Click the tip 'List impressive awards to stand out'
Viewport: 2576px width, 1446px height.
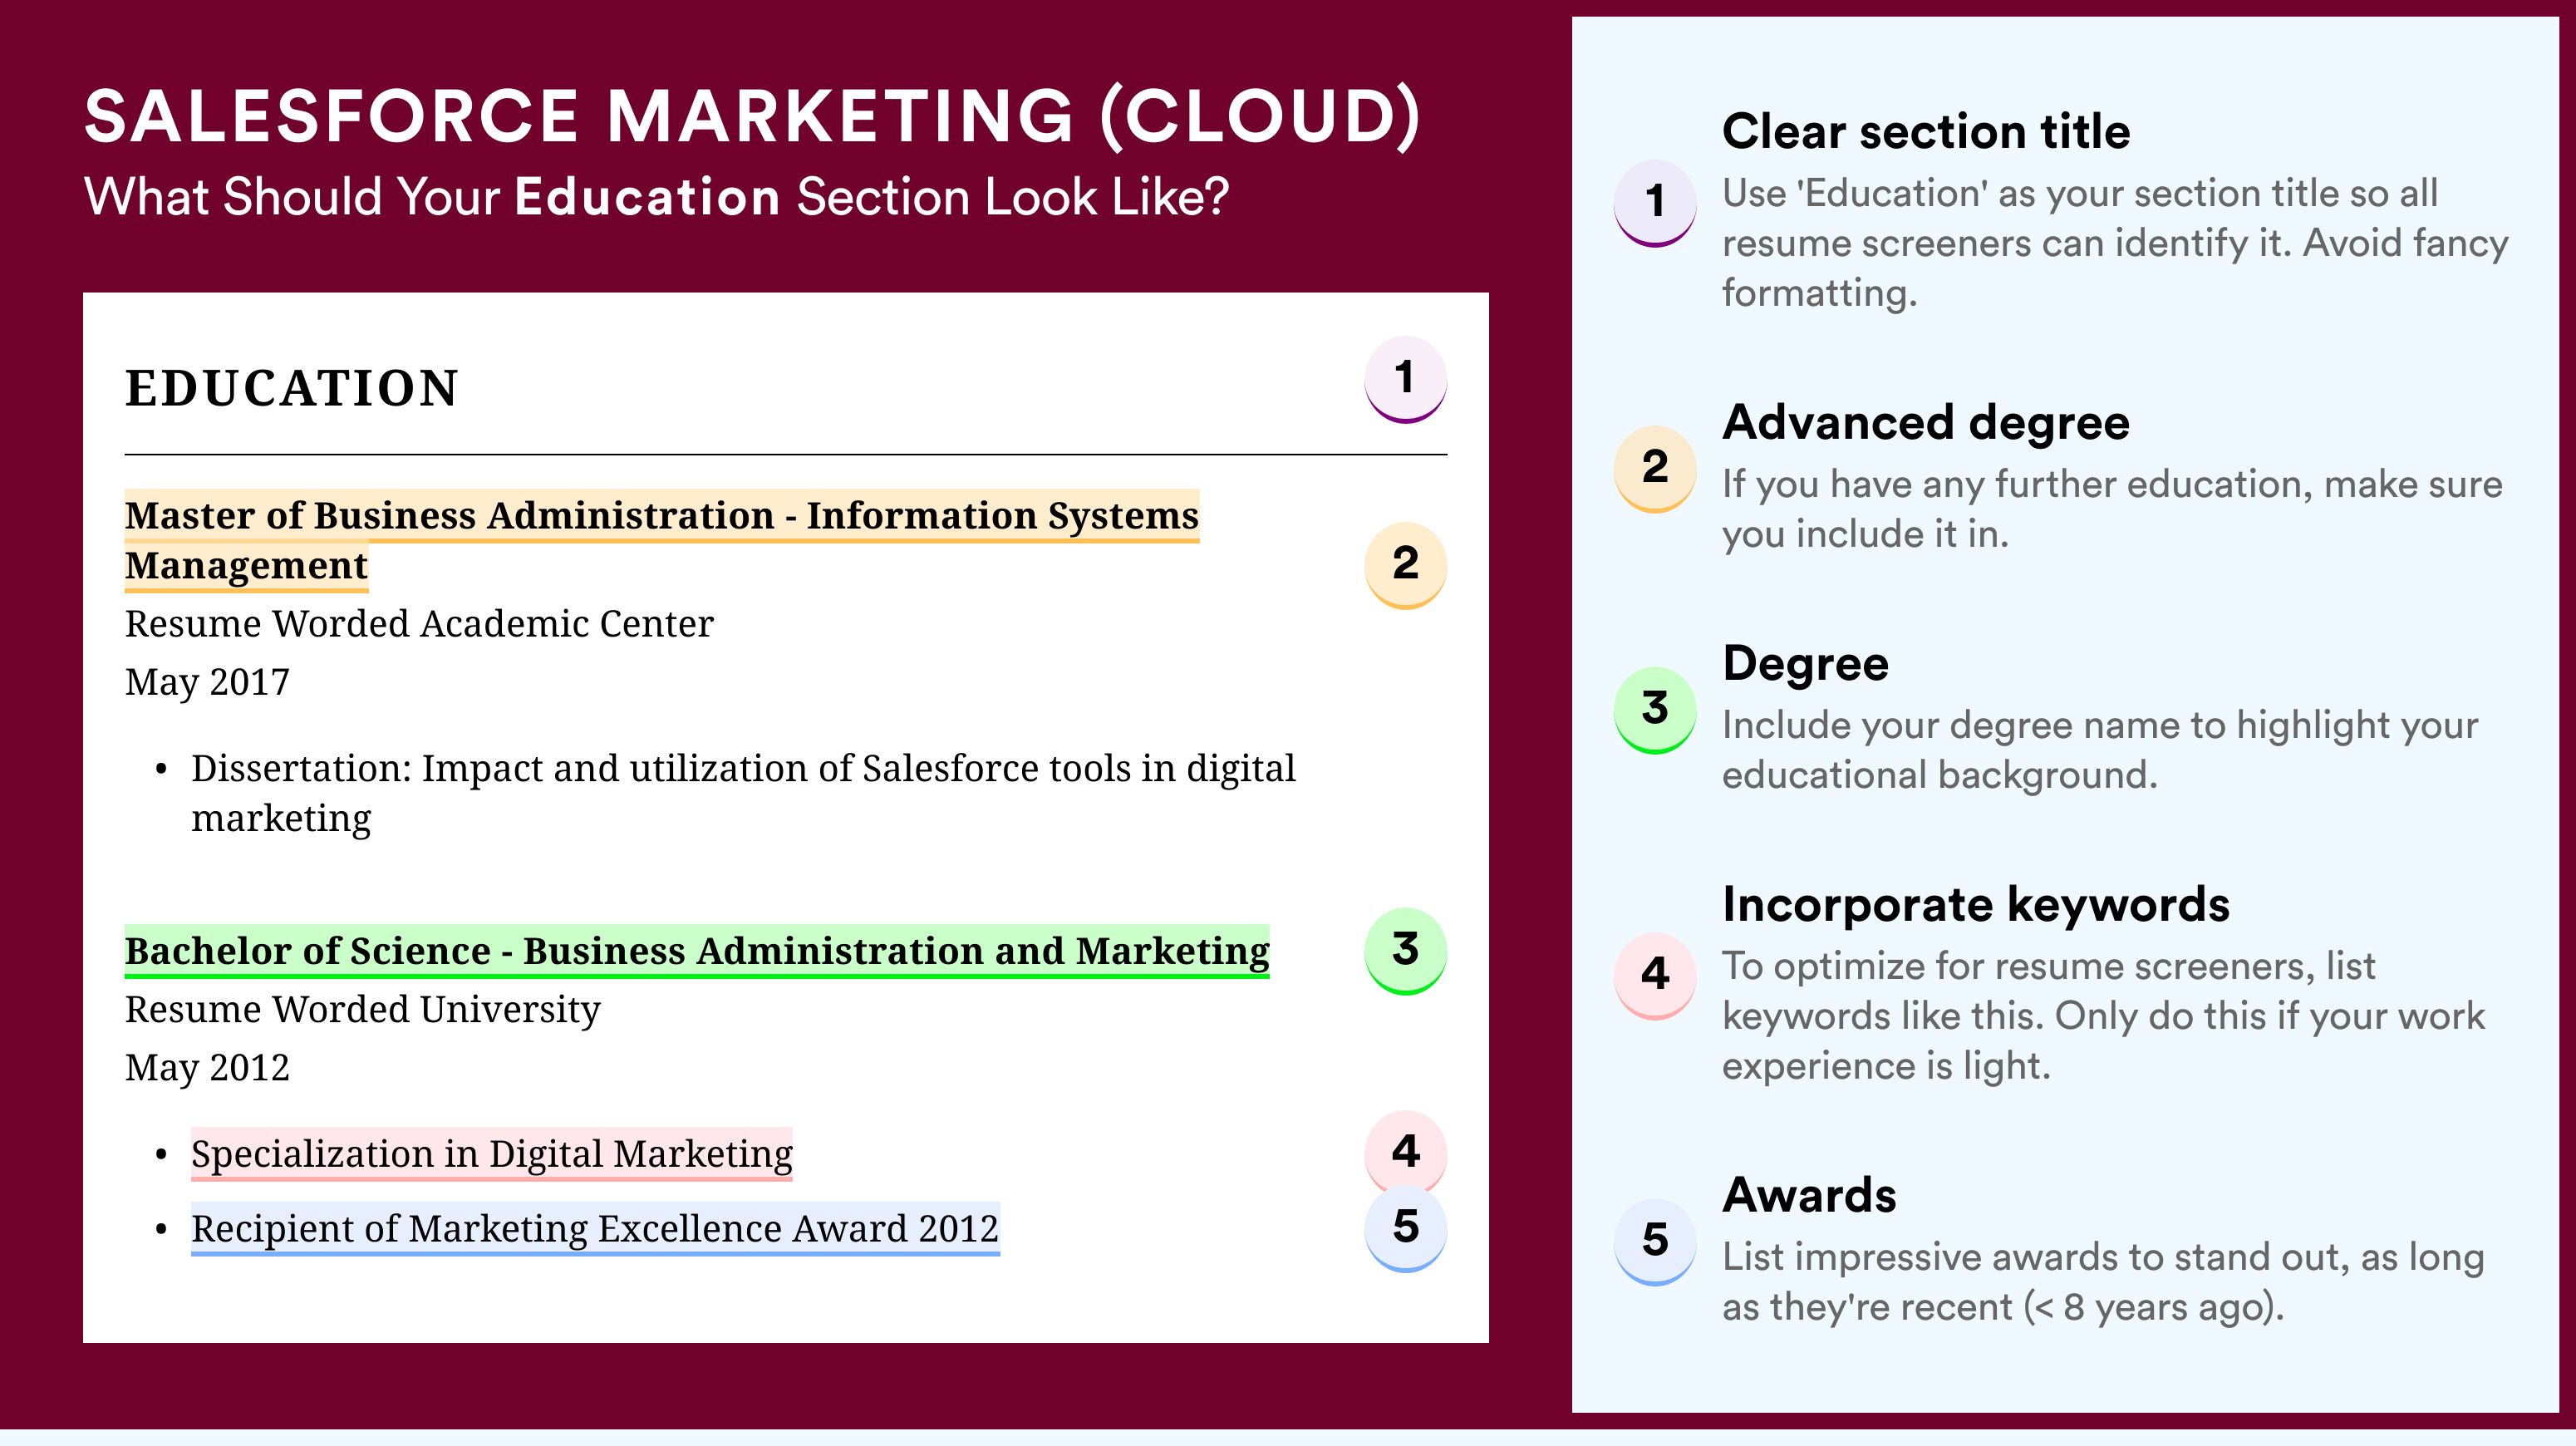[2103, 1282]
